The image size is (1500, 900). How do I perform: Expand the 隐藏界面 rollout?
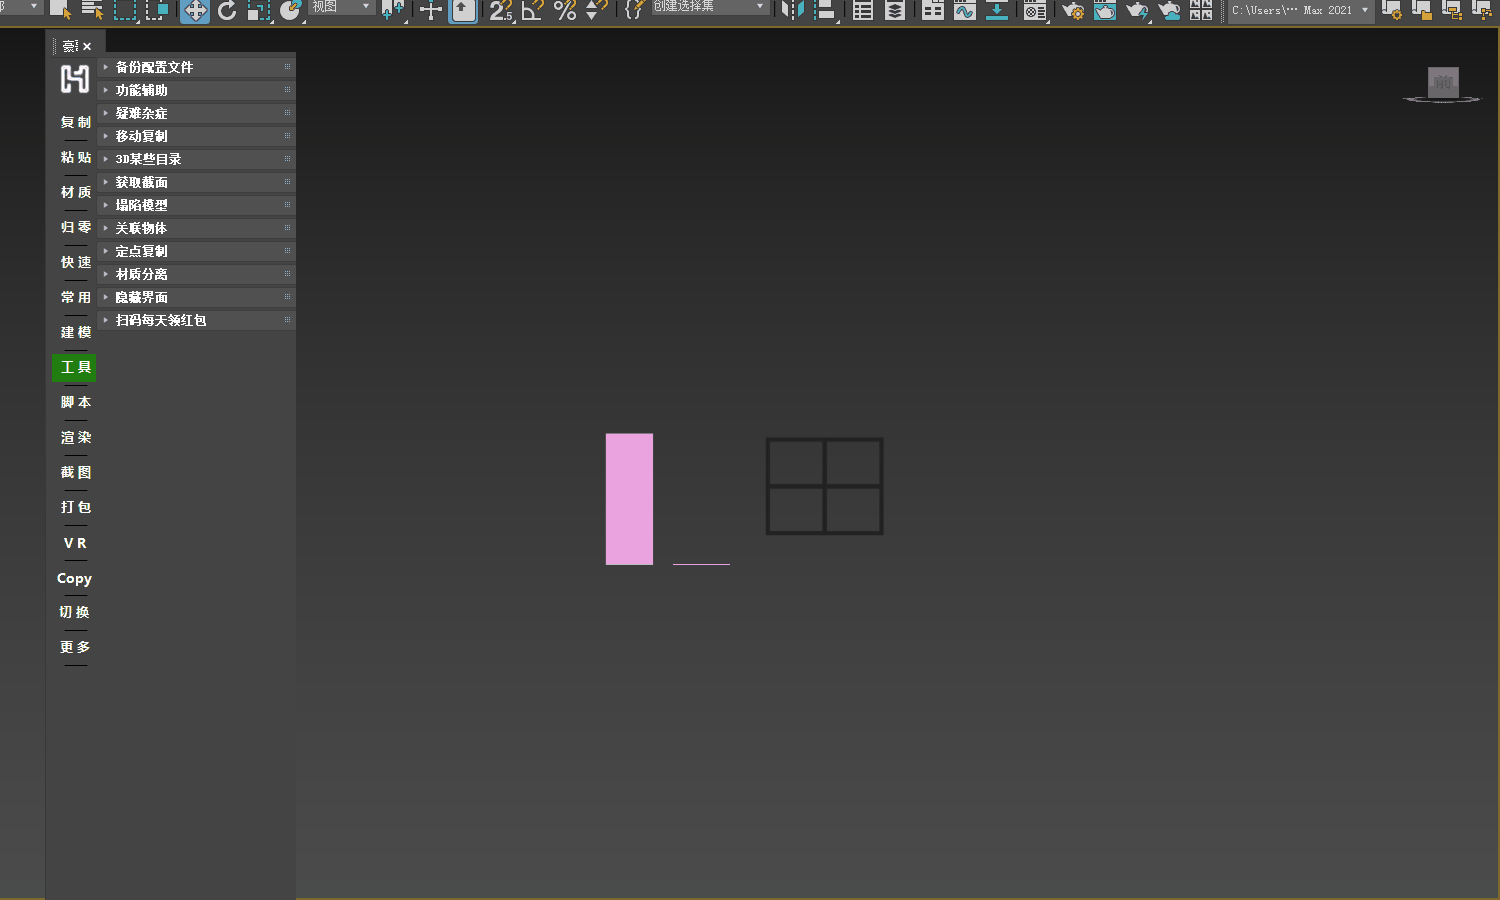[197, 297]
